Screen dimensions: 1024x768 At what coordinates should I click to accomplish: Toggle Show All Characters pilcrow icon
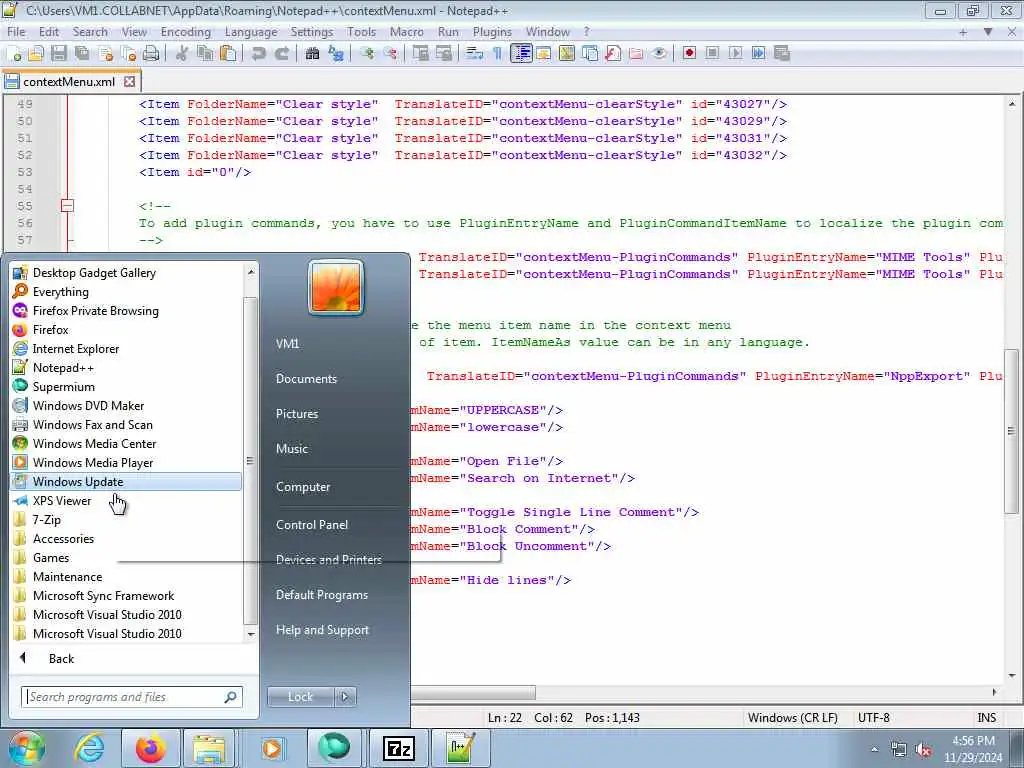pos(497,54)
